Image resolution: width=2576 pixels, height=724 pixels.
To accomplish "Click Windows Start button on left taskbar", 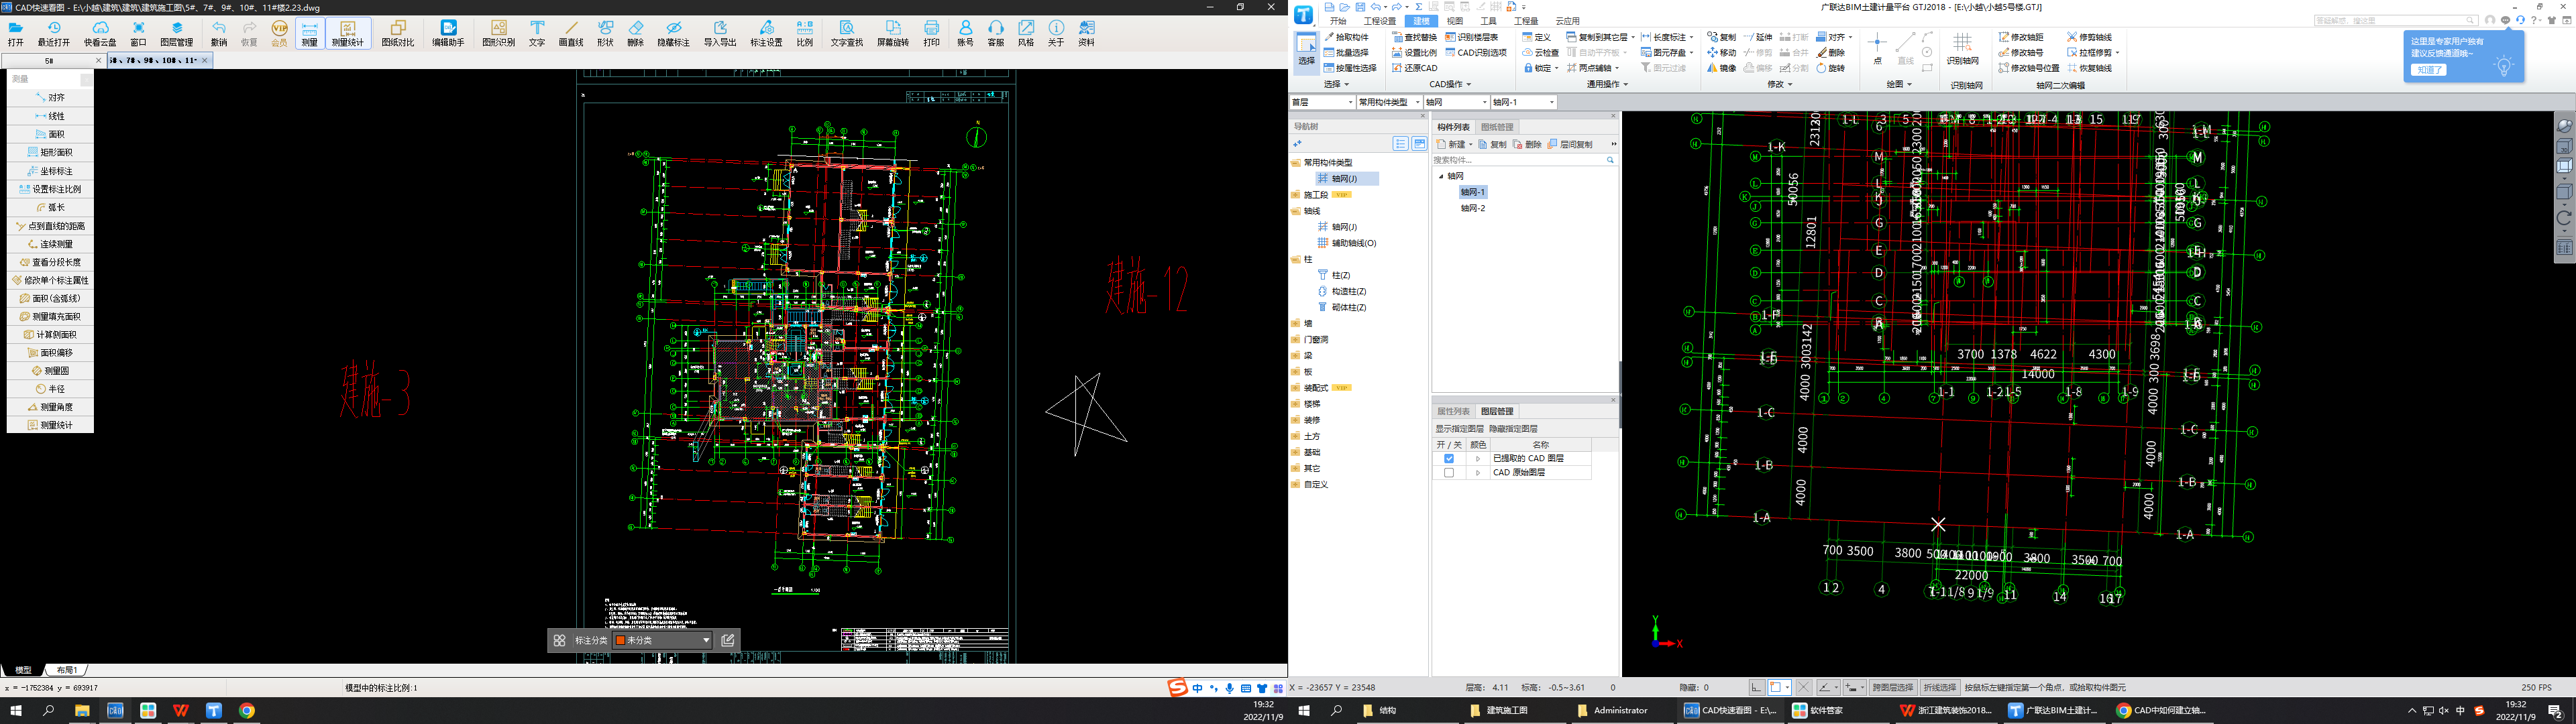I will tap(16, 710).
